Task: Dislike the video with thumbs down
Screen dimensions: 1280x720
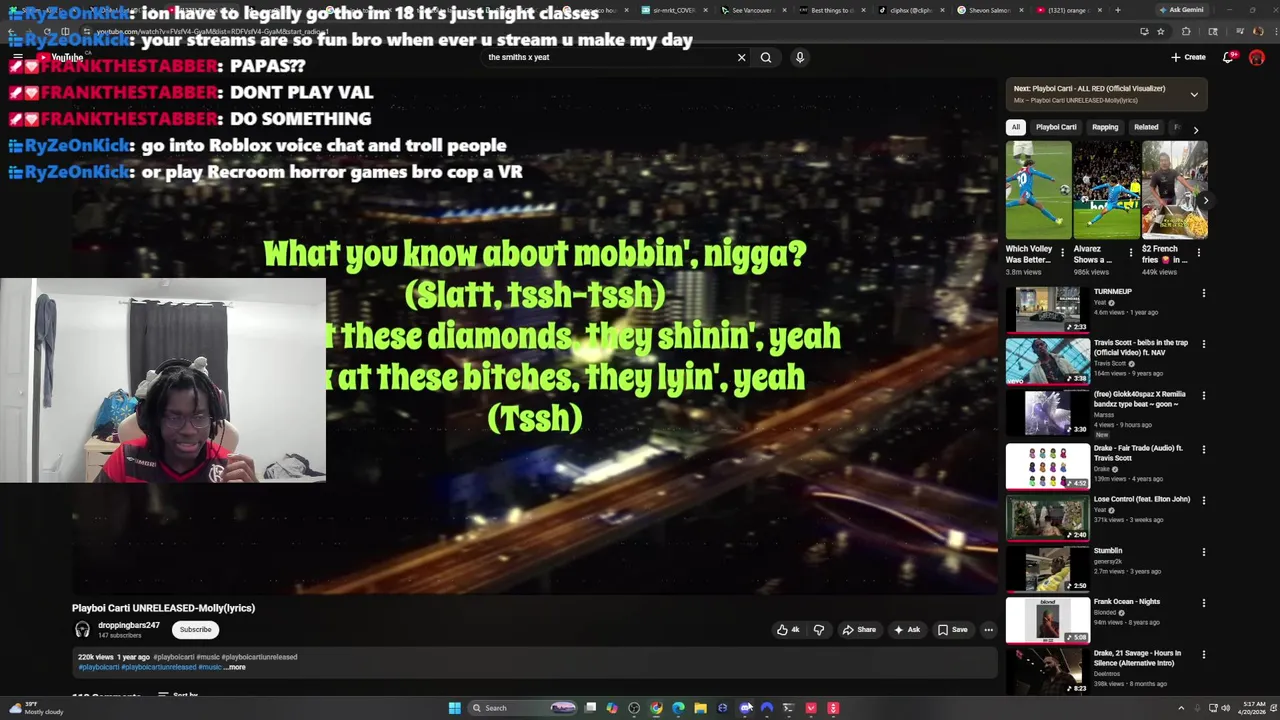Action: click(819, 630)
